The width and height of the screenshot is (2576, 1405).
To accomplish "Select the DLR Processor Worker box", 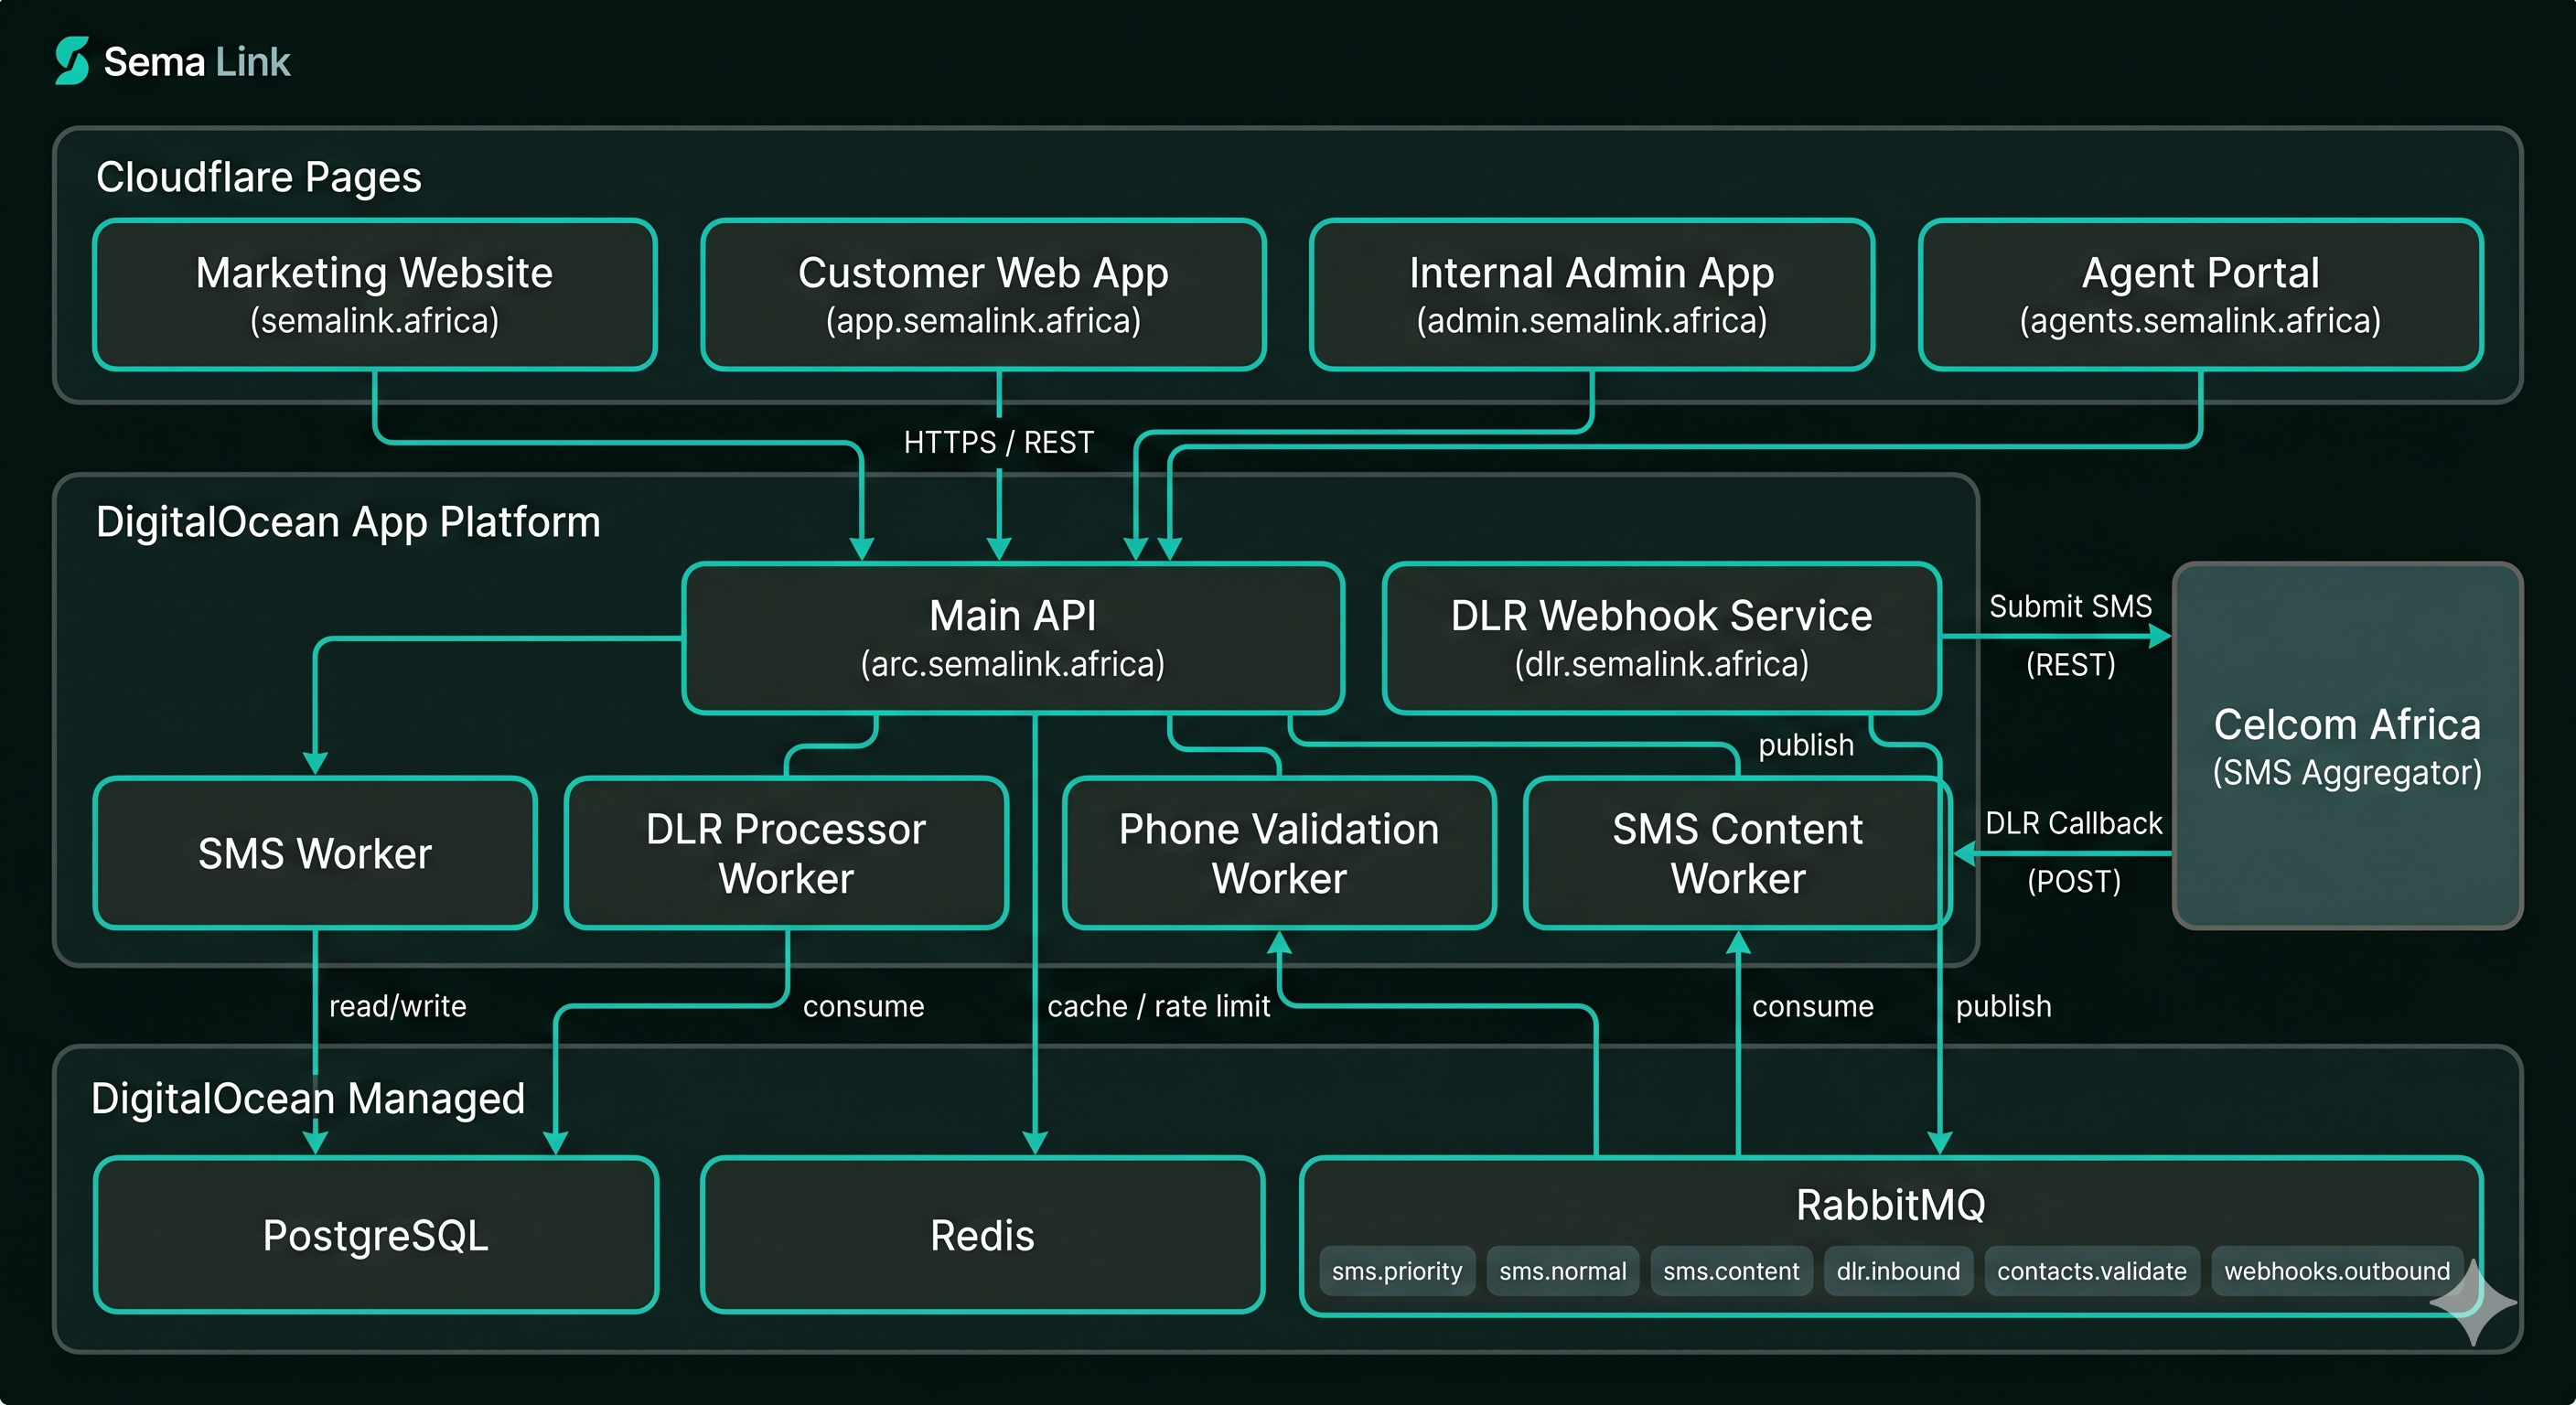I will [x=786, y=853].
